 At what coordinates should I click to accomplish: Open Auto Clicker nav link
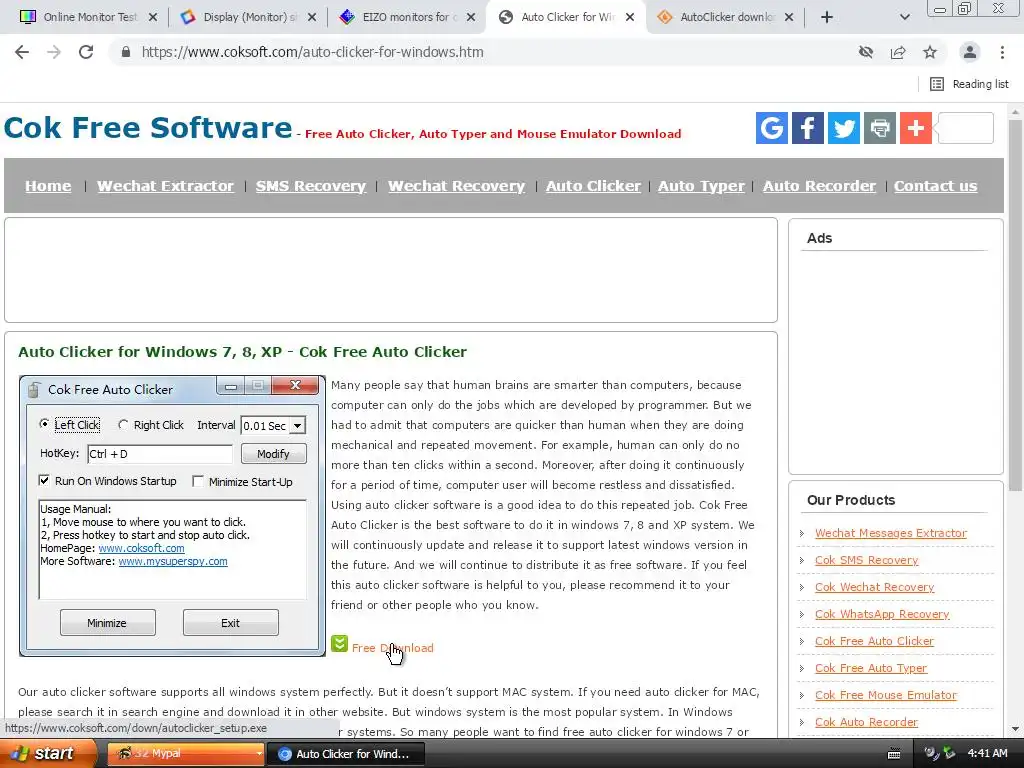[x=594, y=186]
